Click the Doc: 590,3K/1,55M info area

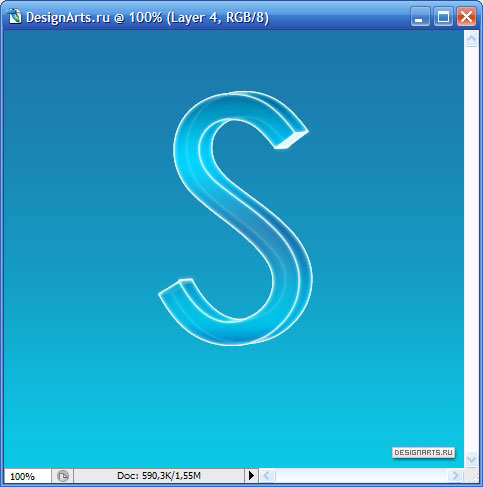(159, 476)
